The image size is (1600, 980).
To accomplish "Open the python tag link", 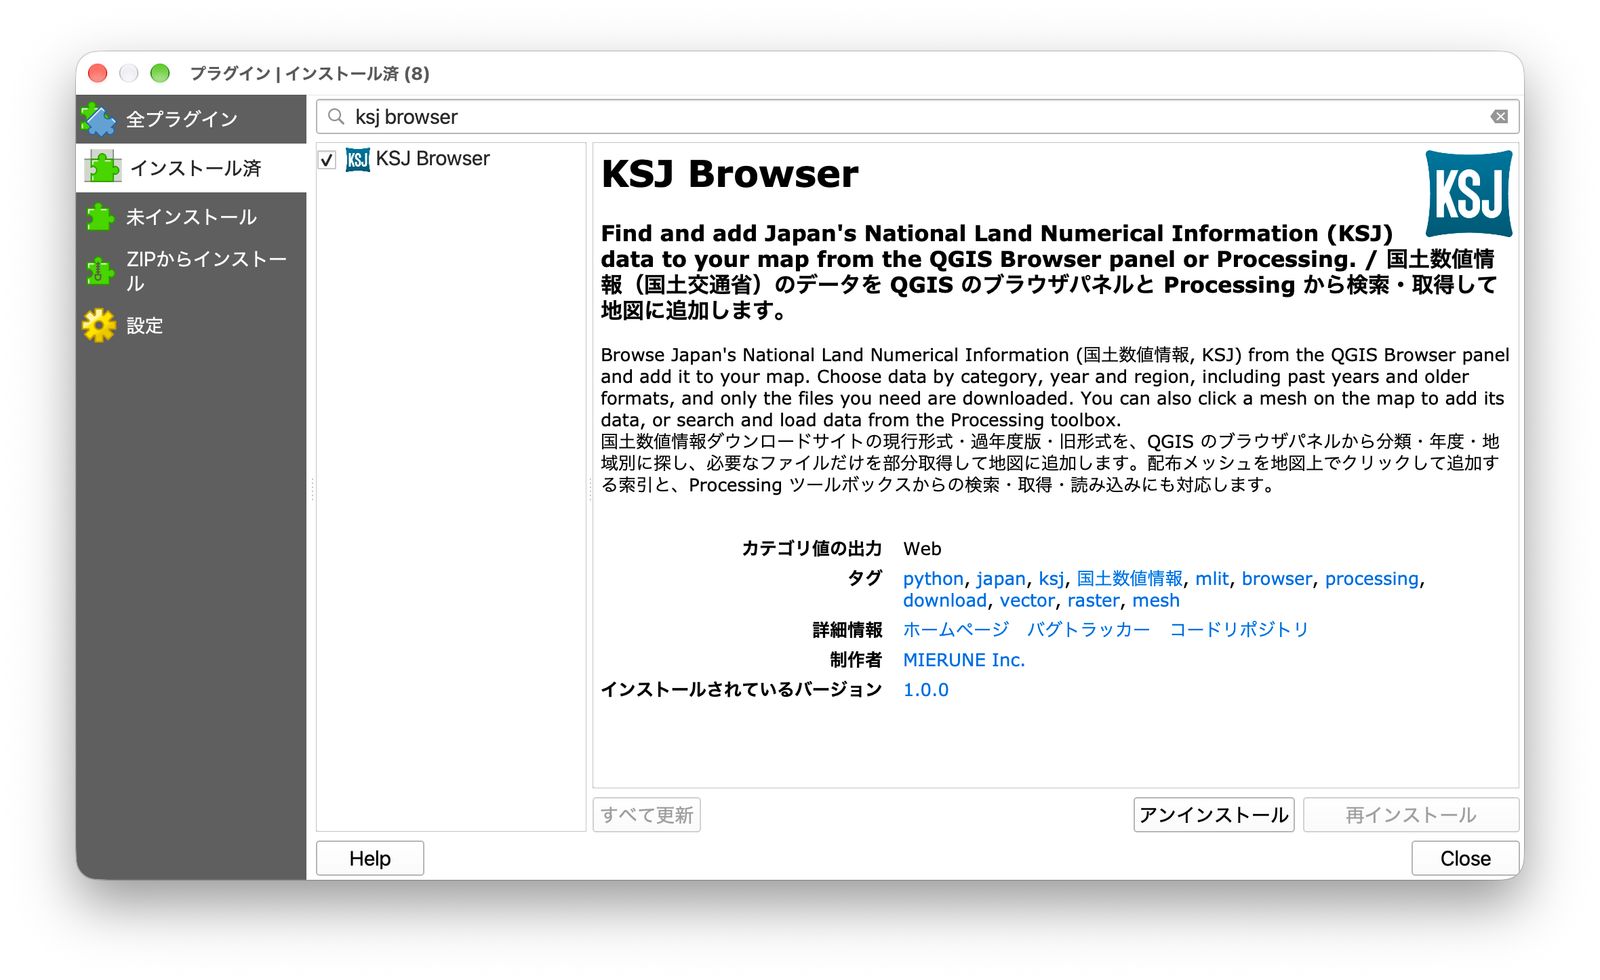I will tap(933, 579).
